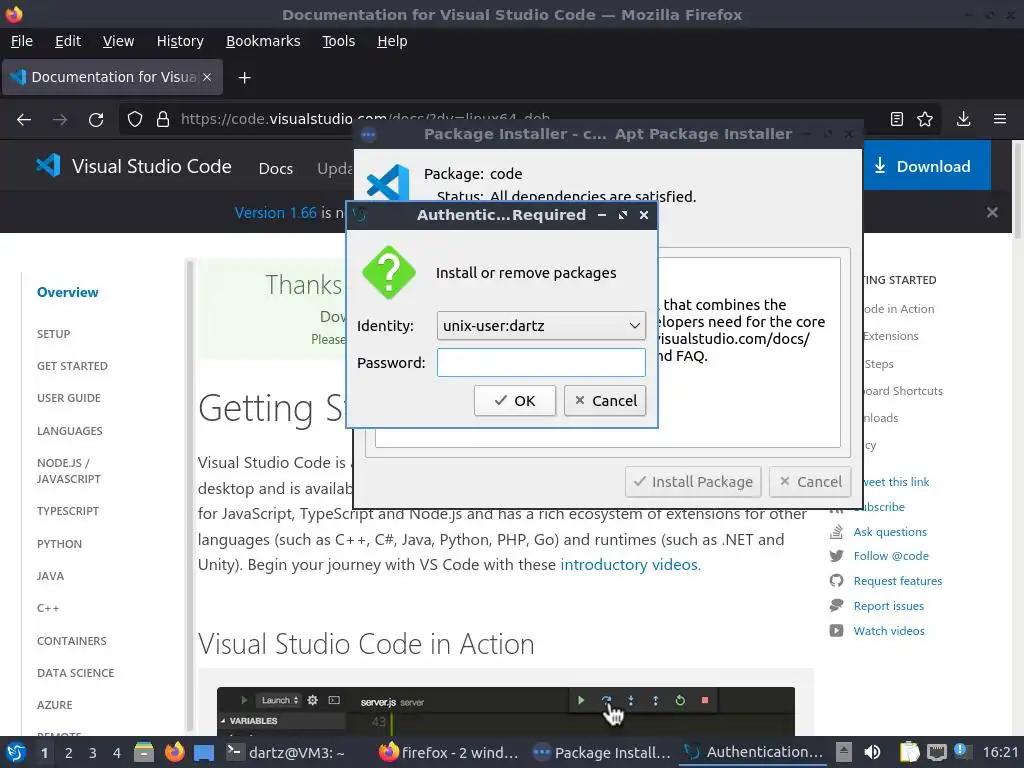Image resolution: width=1024 pixels, height=768 pixels.
Task: Open file manager icon in taskbar
Action: tap(144, 752)
